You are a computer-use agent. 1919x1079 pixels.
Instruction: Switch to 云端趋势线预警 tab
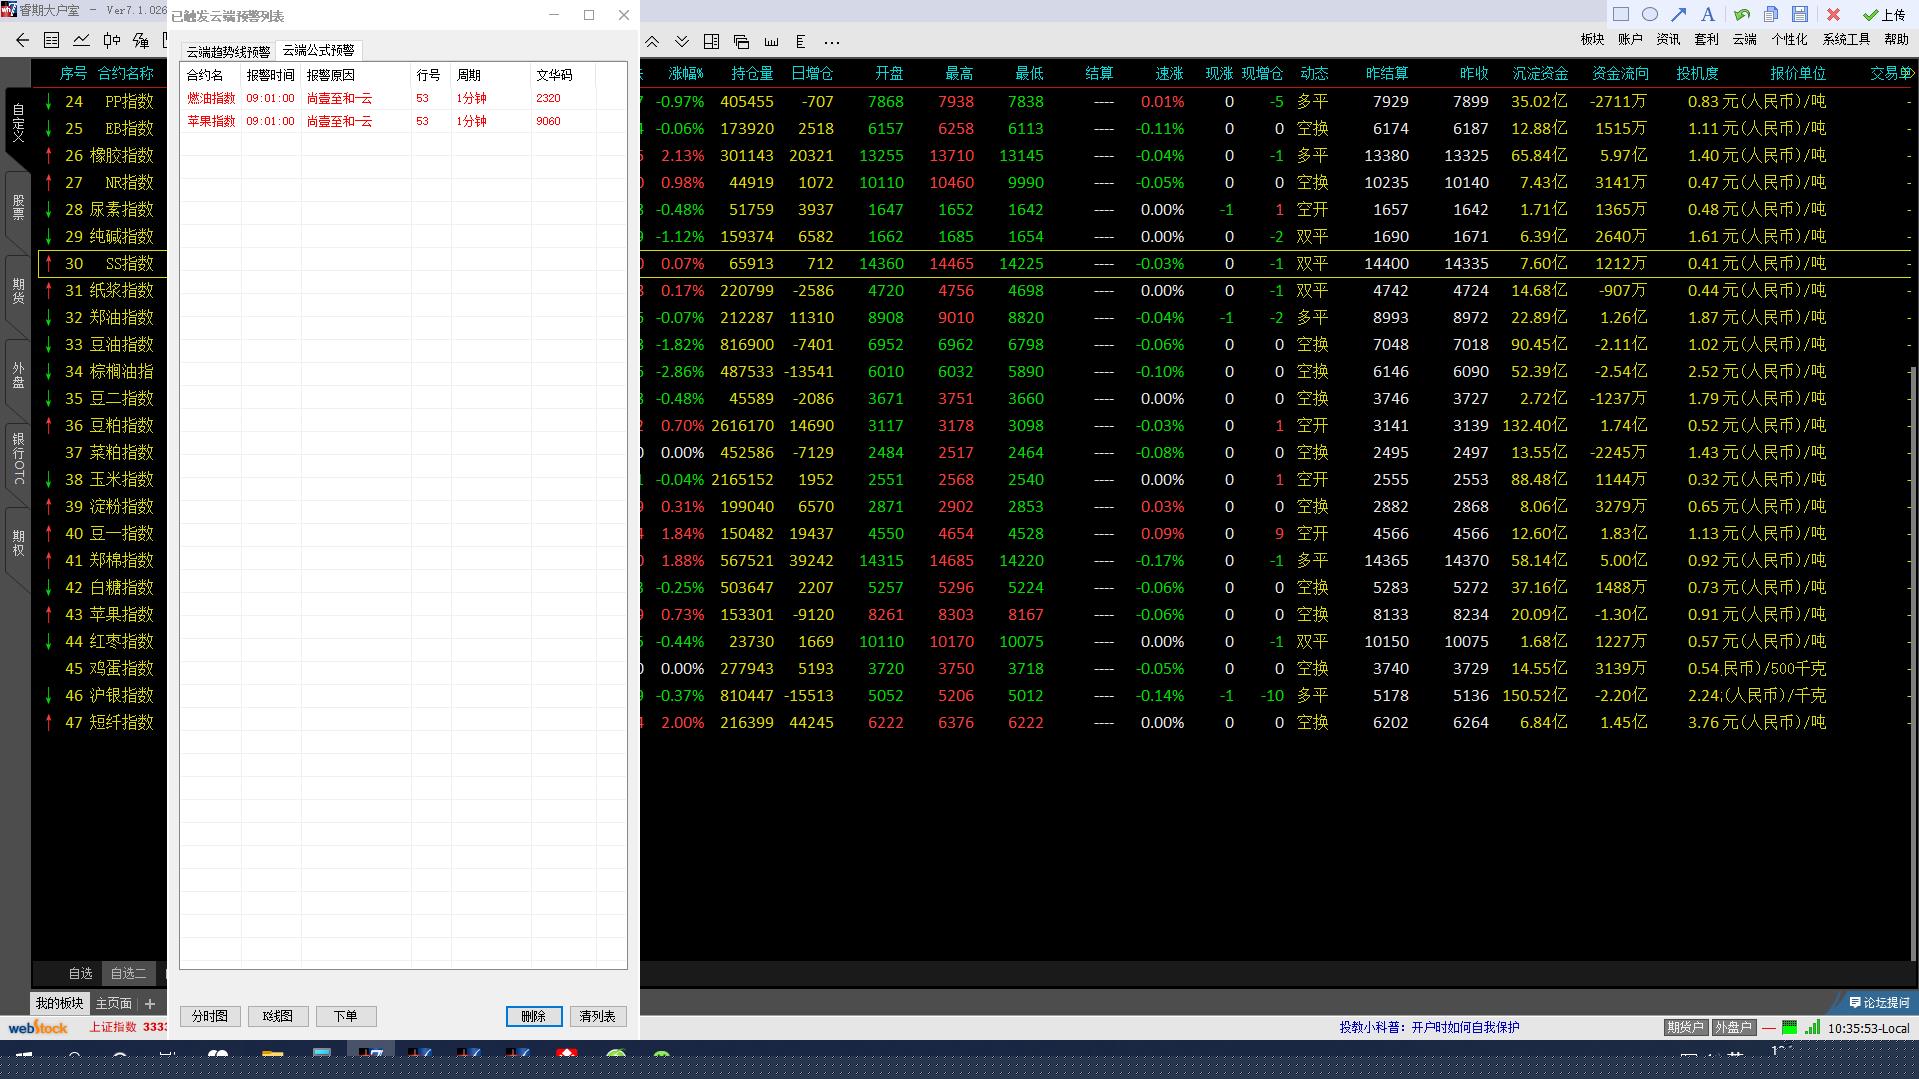tap(228, 51)
